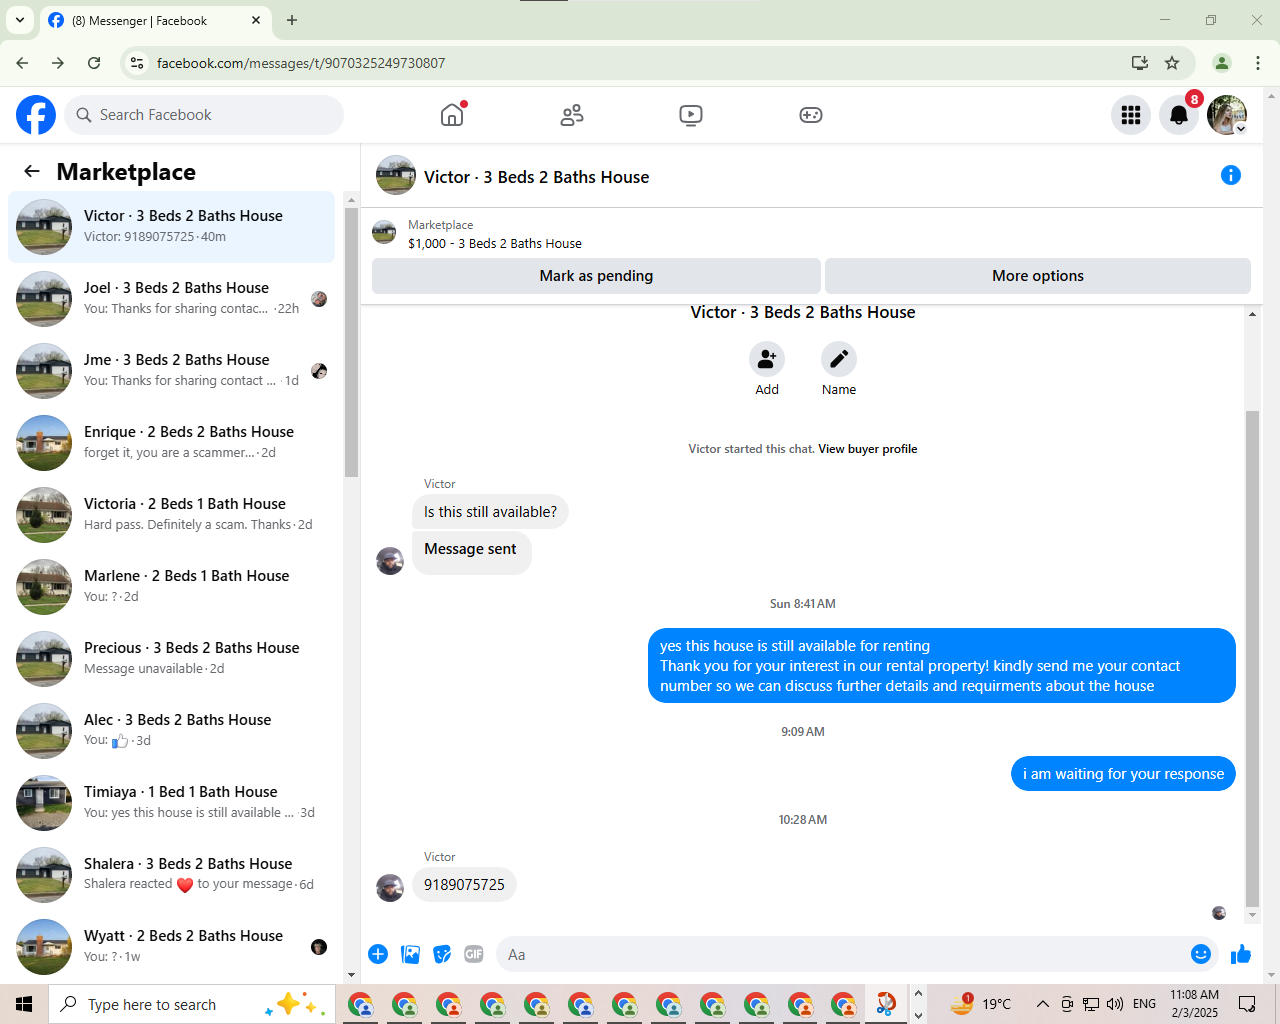Open the Facebook menu grid icon
The image size is (1280, 1024).
(x=1131, y=115)
